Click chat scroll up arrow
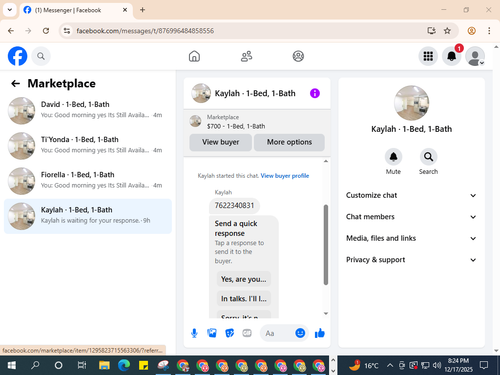Viewport: 500px width, 375px height. pos(326,161)
